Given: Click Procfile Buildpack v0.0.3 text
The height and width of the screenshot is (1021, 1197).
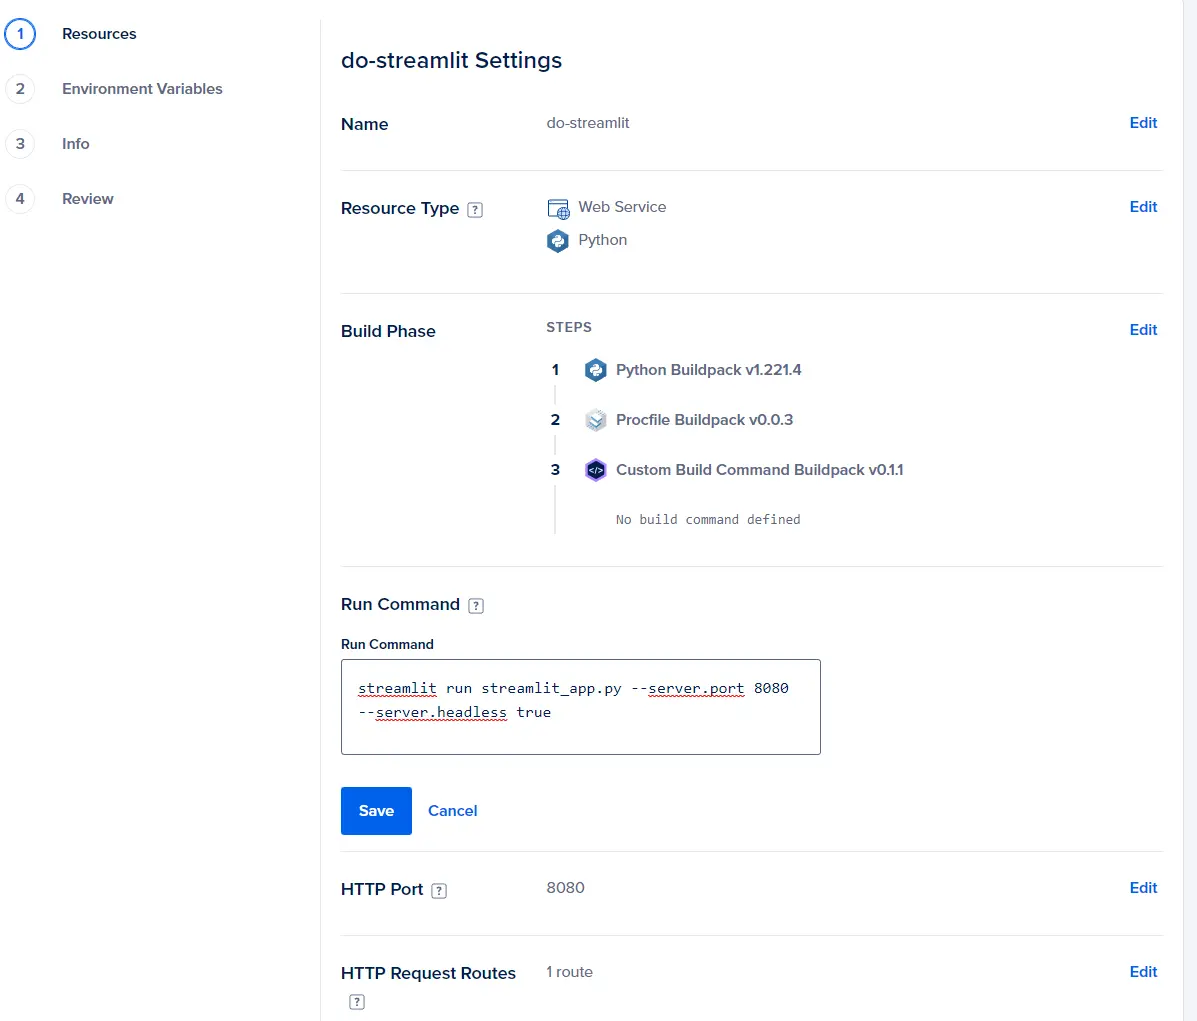Looking at the screenshot, I should point(705,420).
